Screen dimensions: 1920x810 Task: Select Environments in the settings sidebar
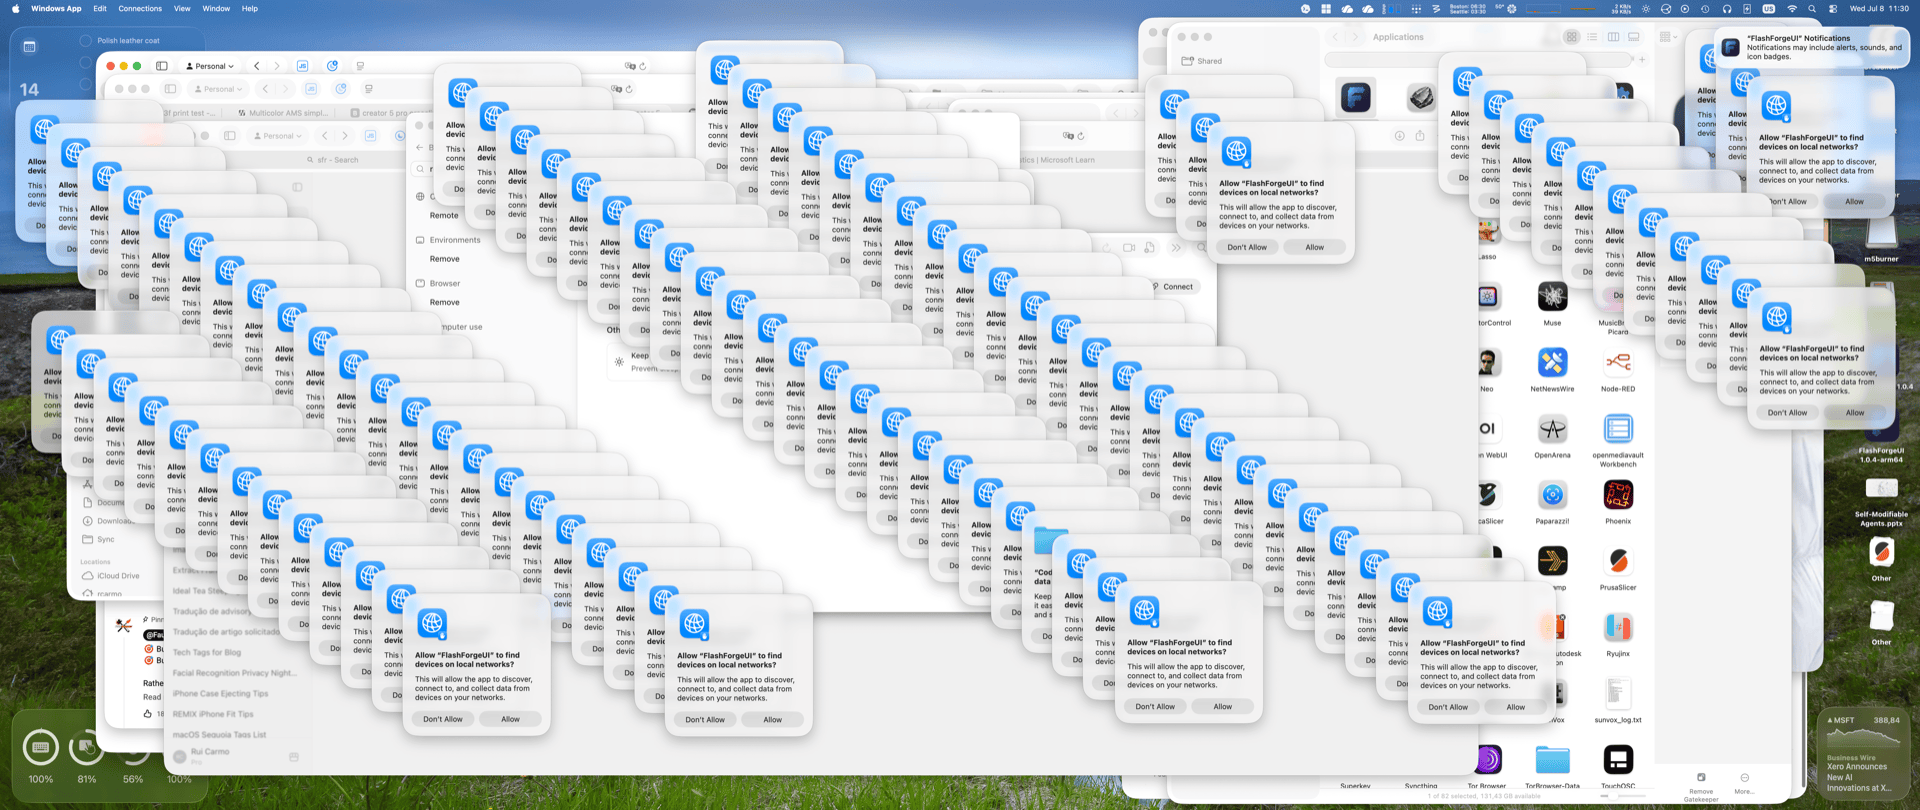(x=455, y=240)
